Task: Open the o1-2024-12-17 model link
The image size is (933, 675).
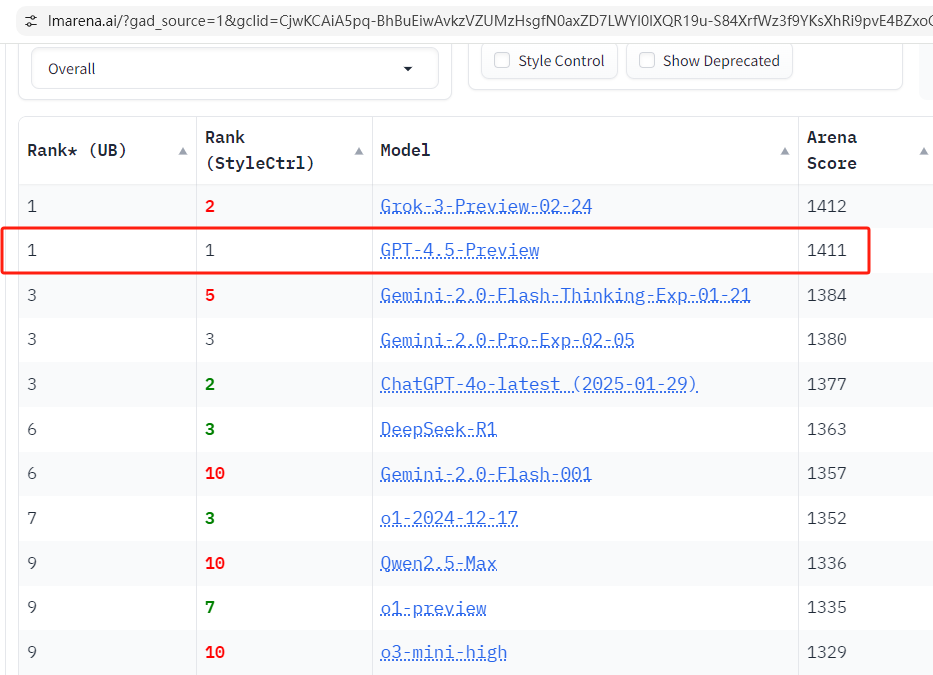Action: [449, 518]
